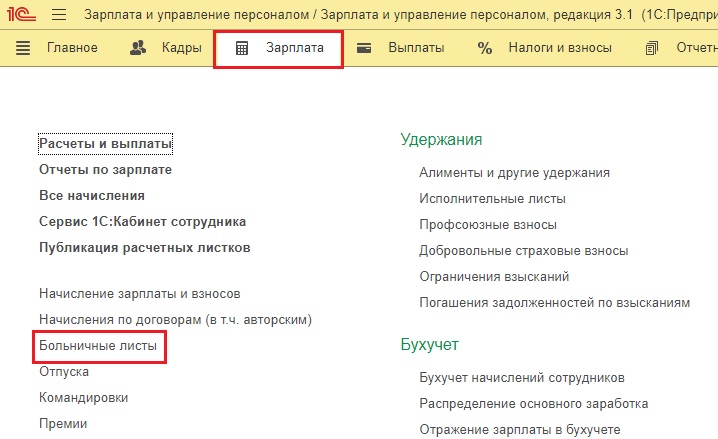Viewport: 718px width, 439px height.
Task: Click the people icon for Кадры
Action: [x=138, y=48]
